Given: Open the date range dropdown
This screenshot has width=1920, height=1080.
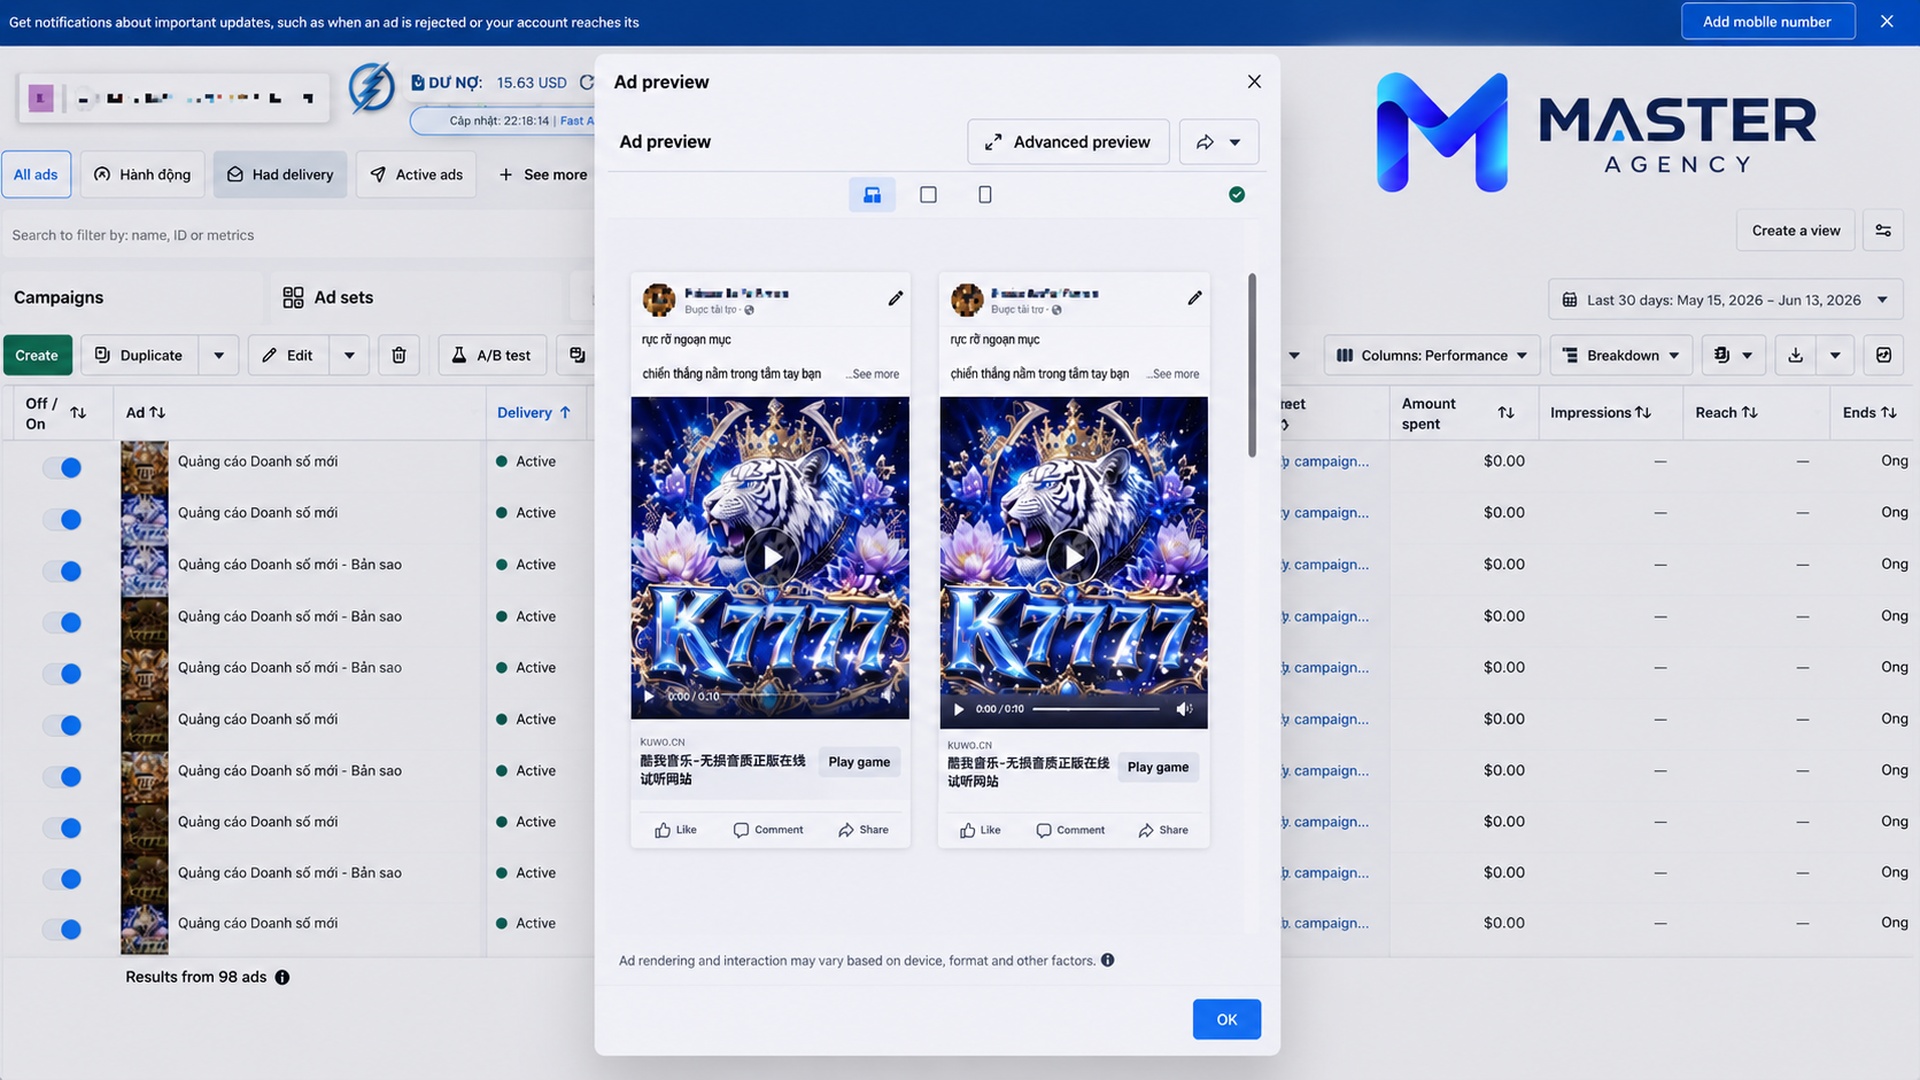Looking at the screenshot, I should pos(1725,300).
